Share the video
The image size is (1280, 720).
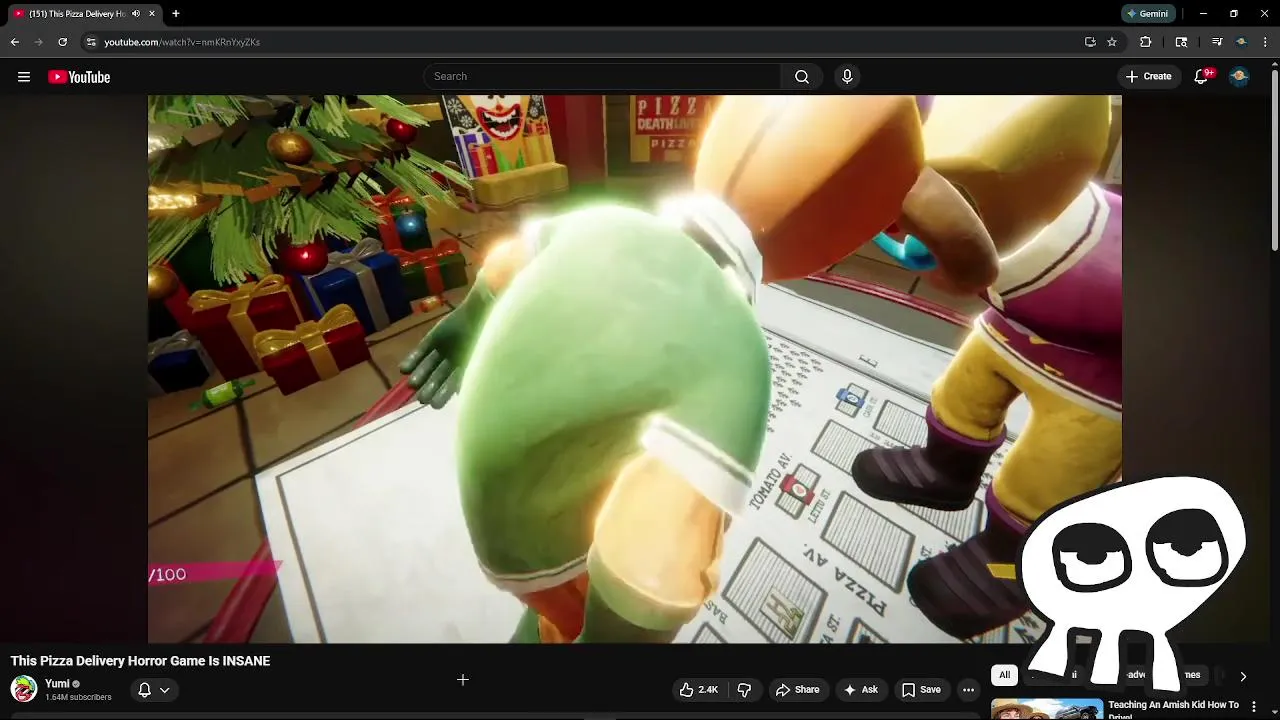798,690
